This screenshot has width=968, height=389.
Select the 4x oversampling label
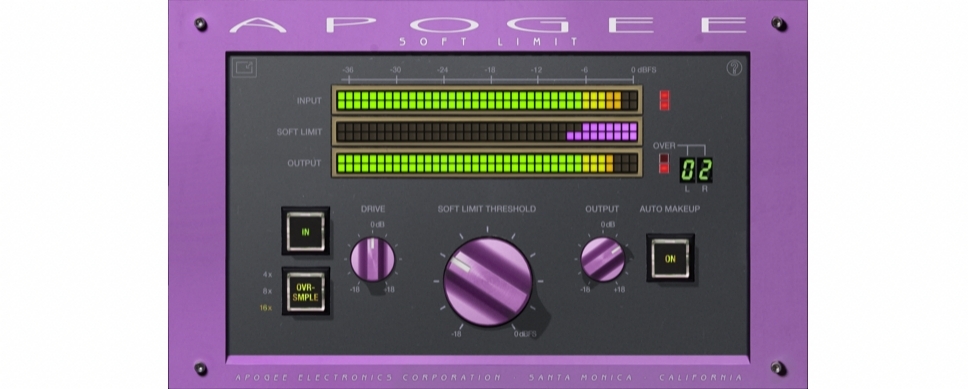[267, 274]
